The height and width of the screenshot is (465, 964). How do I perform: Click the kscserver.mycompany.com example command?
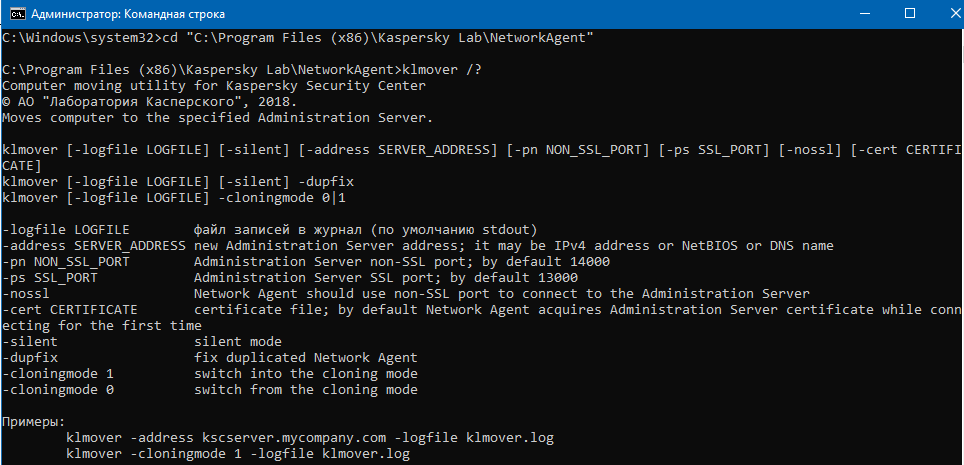click(310, 438)
